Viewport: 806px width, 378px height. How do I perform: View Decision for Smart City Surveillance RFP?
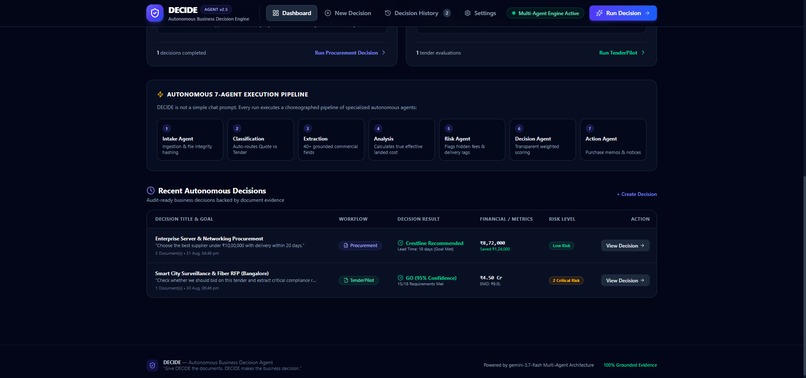[x=625, y=281]
